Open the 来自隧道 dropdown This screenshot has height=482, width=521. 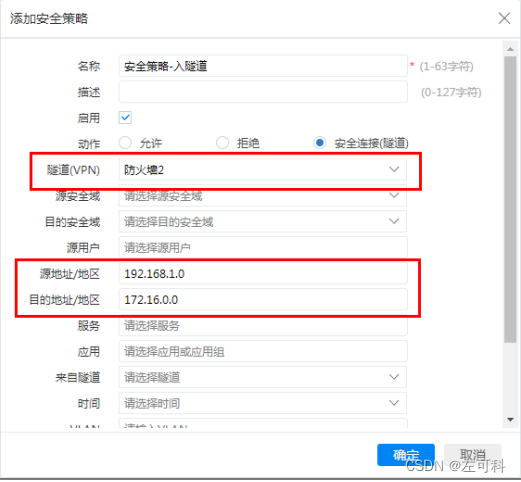pos(263,377)
